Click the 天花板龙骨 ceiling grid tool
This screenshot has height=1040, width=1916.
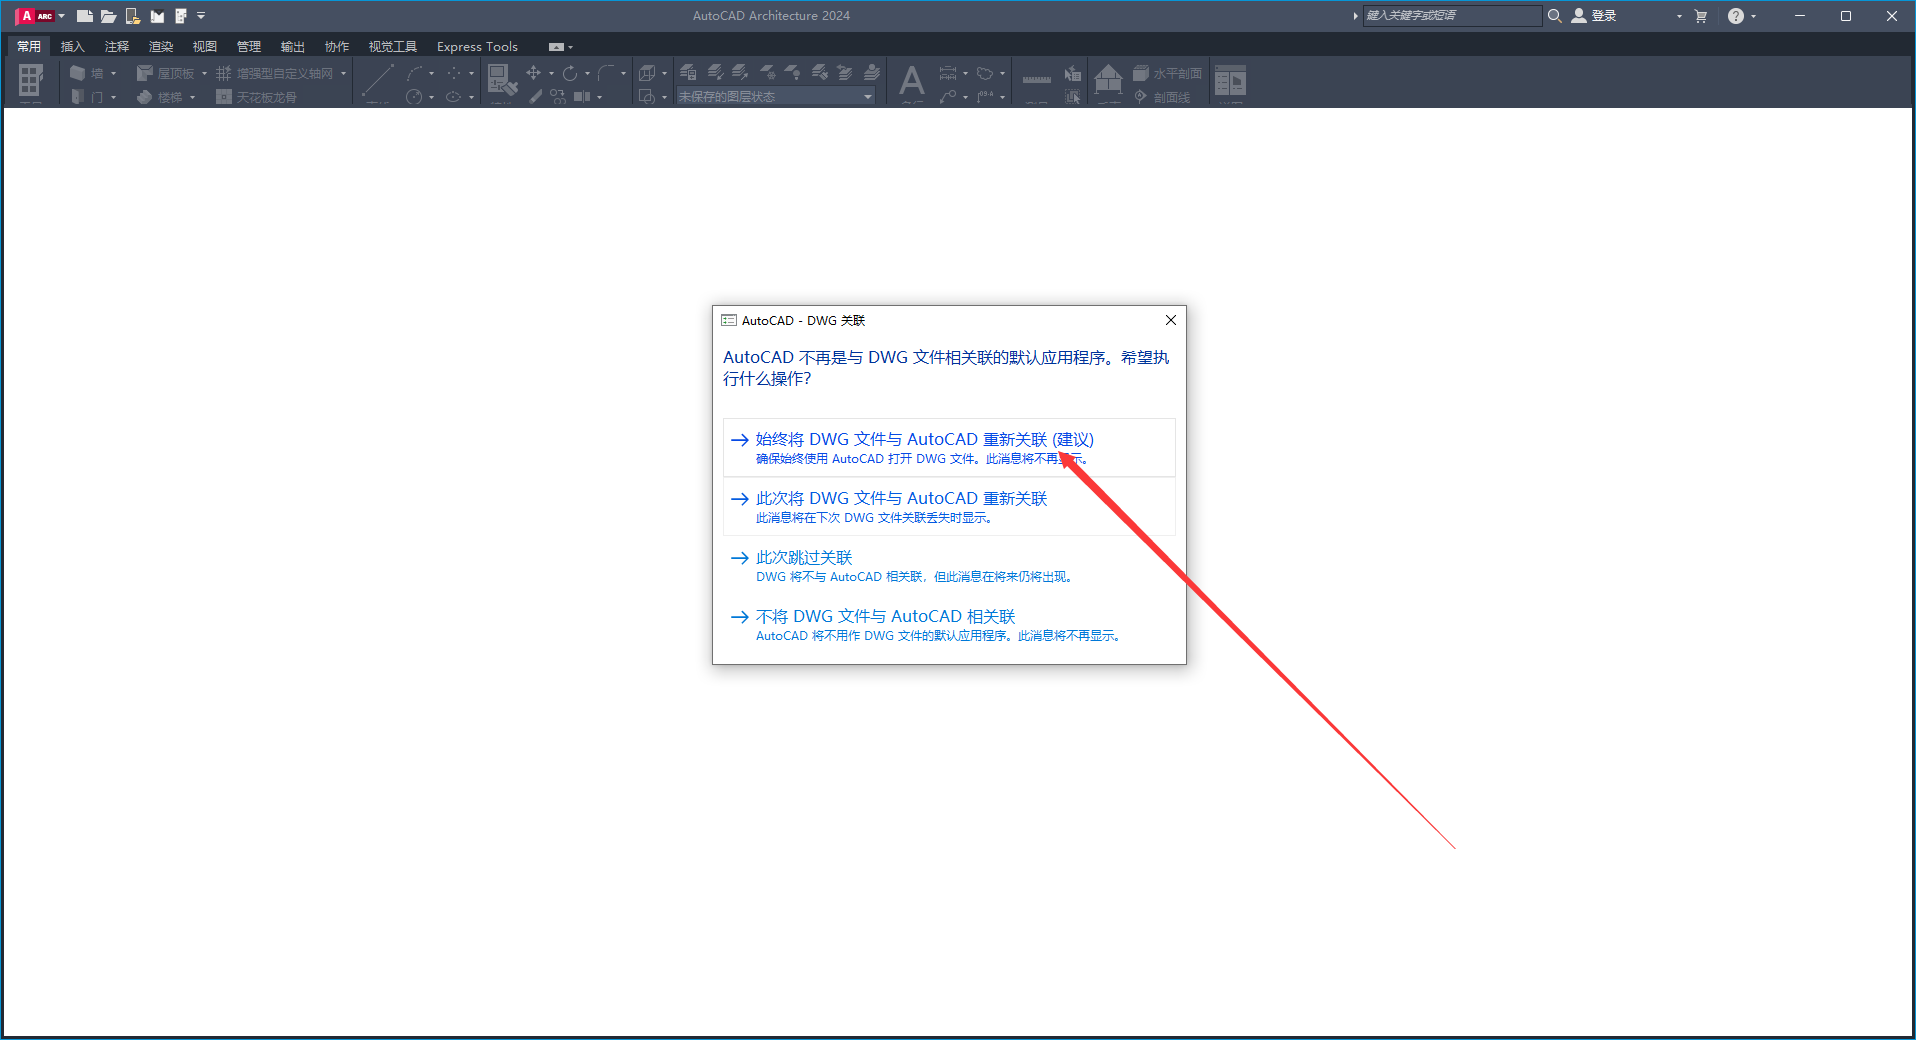[x=263, y=97]
